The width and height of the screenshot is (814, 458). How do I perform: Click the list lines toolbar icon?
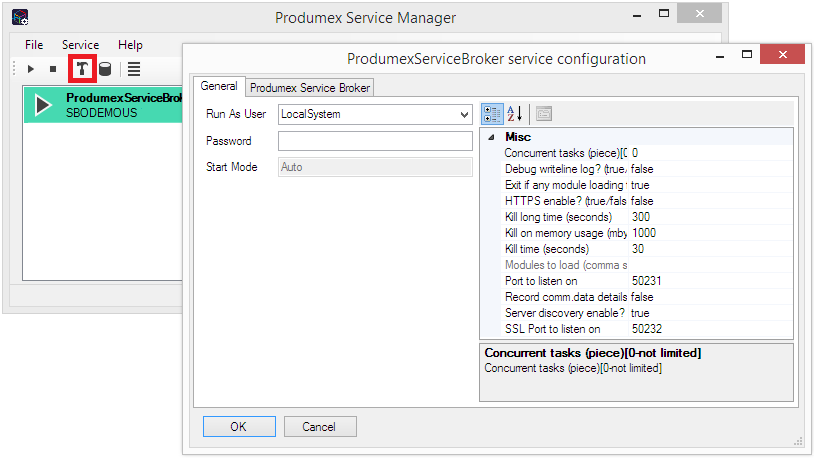(x=134, y=69)
